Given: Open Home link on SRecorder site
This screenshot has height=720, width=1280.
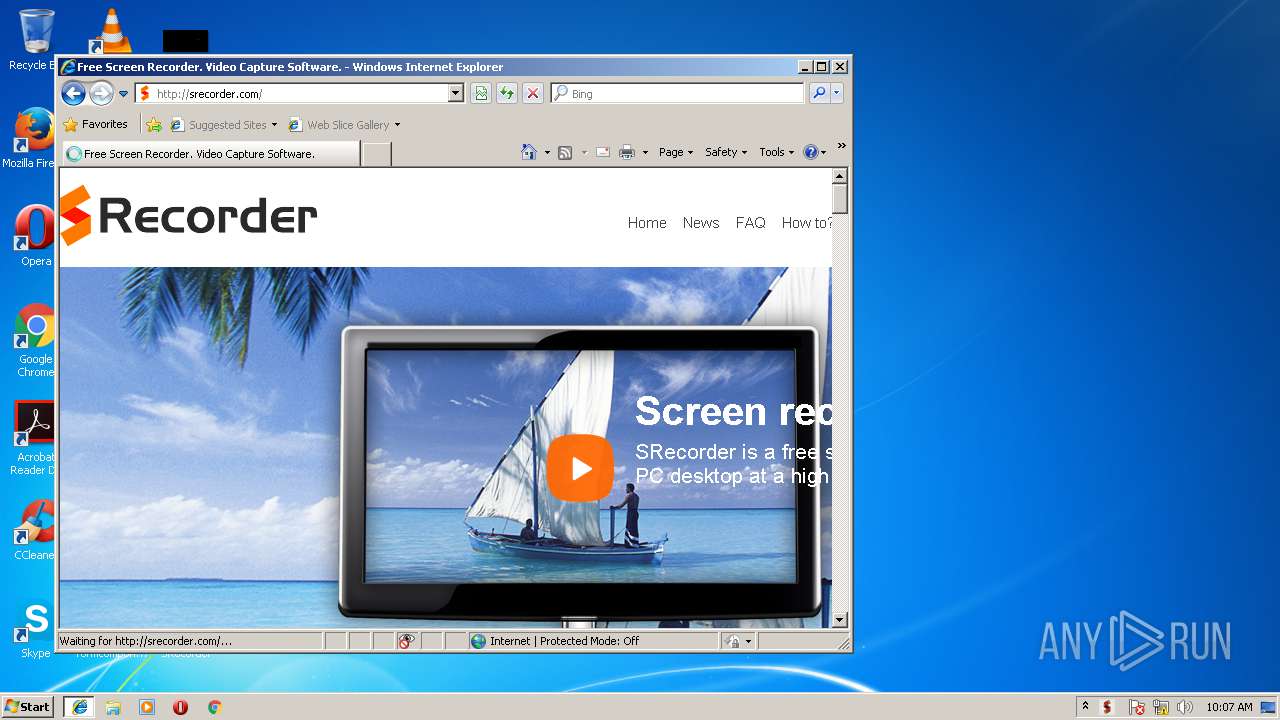Looking at the screenshot, I should pyautogui.click(x=647, y=223).
